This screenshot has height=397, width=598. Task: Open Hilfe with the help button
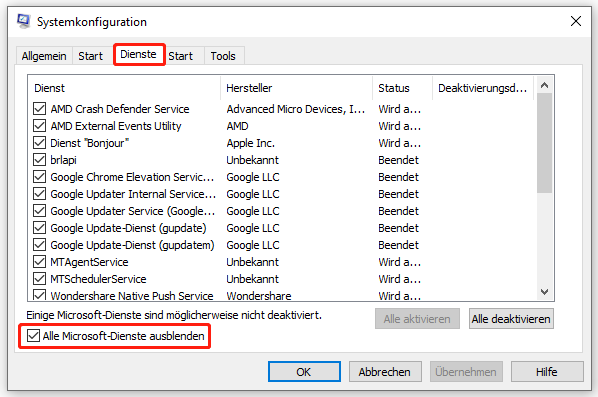tap(547, 372)
